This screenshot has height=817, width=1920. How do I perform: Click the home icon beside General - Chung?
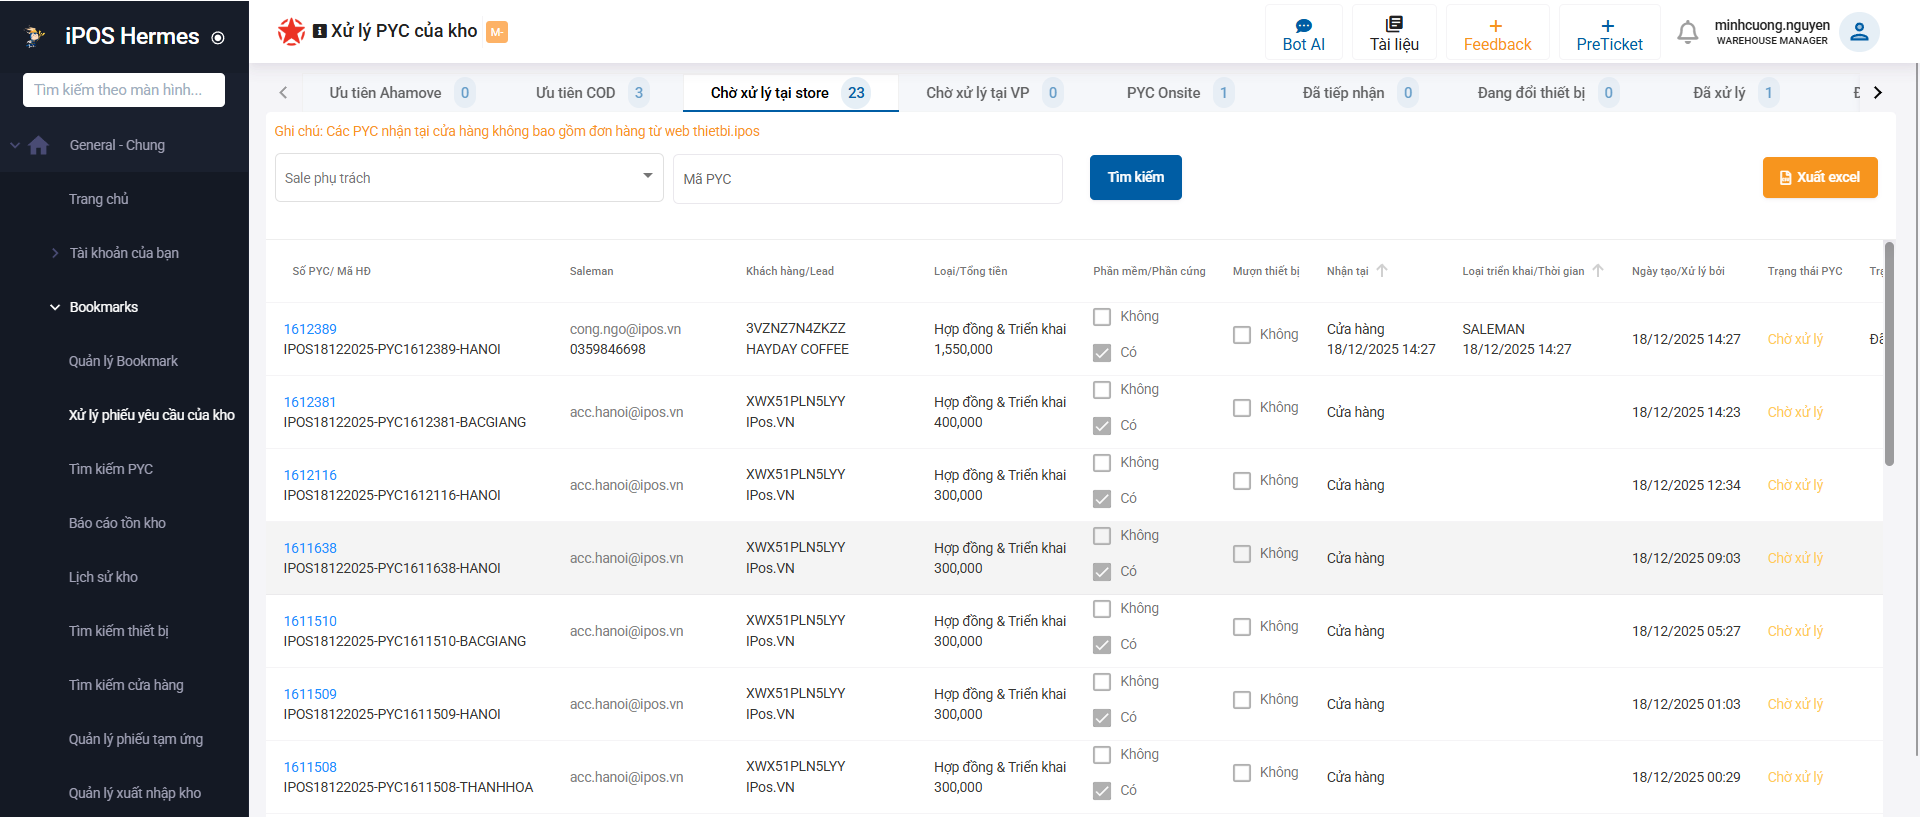point(39,145)
